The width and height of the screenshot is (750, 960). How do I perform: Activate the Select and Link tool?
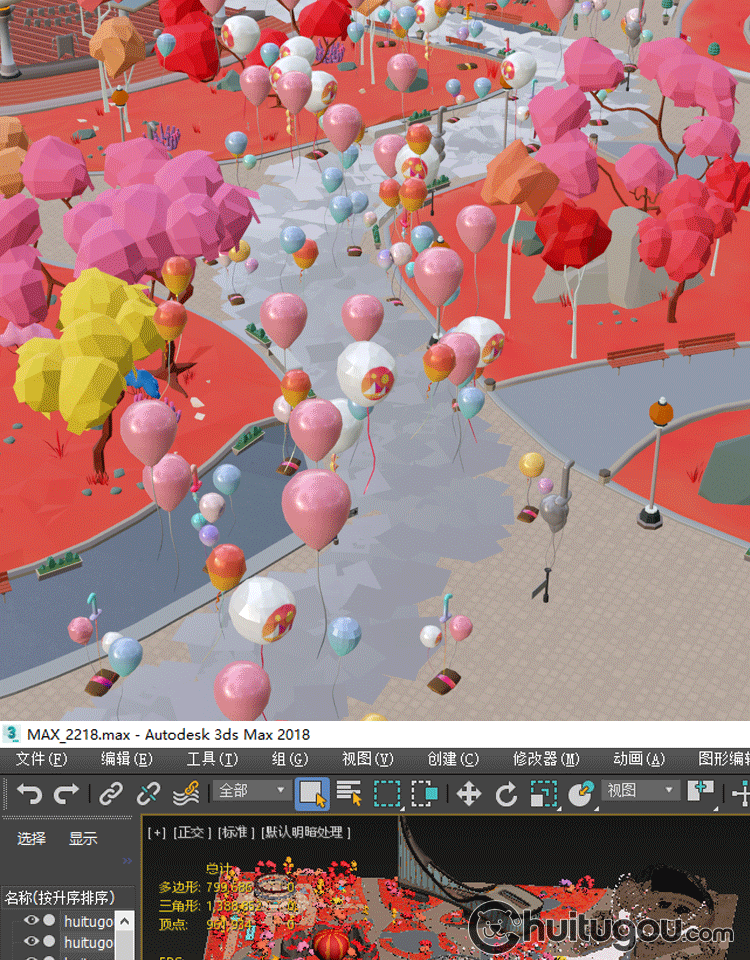click(x=110, y=794)
